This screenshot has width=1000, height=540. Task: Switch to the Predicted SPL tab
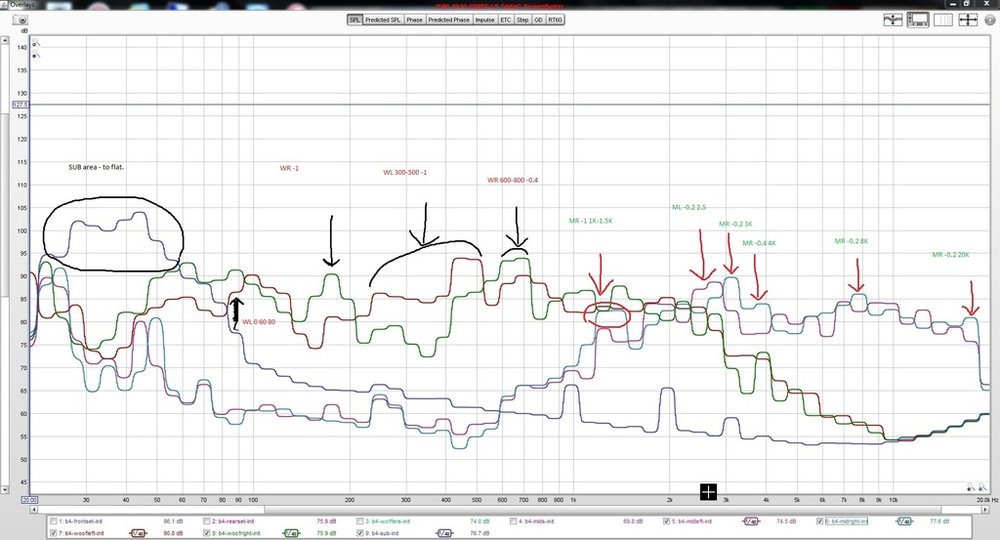point(383,20)
